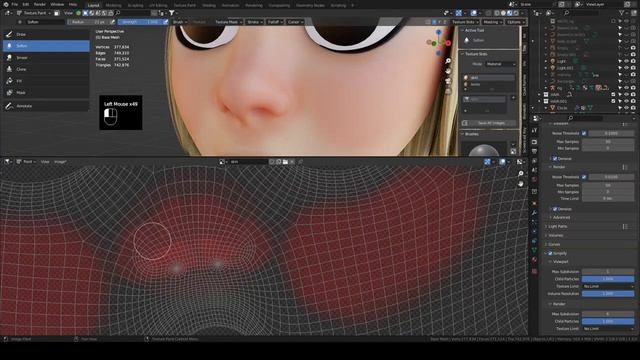The width and height of the screenshot is (640, 360).
Task: Click the Max Samples field under Render
Action: click(608, 185)
